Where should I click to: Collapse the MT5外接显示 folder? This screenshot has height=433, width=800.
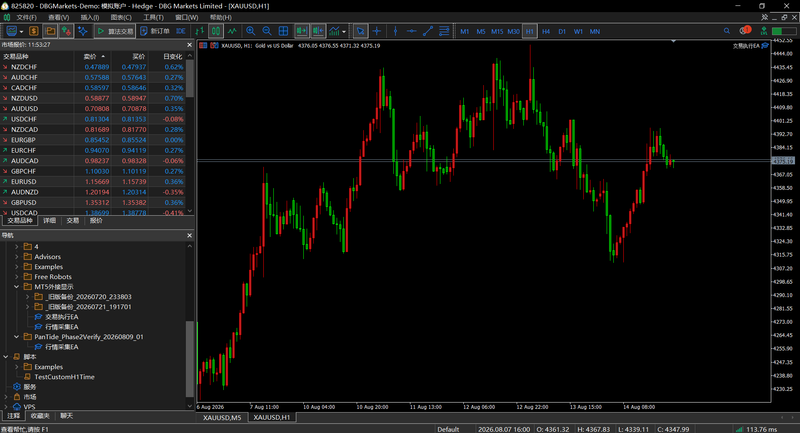(16, 287)
